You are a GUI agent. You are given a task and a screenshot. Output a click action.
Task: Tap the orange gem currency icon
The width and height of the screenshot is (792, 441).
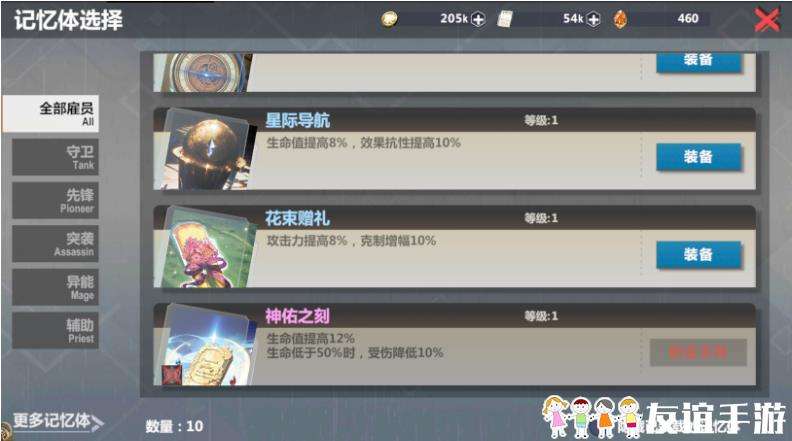pos(620,19)
